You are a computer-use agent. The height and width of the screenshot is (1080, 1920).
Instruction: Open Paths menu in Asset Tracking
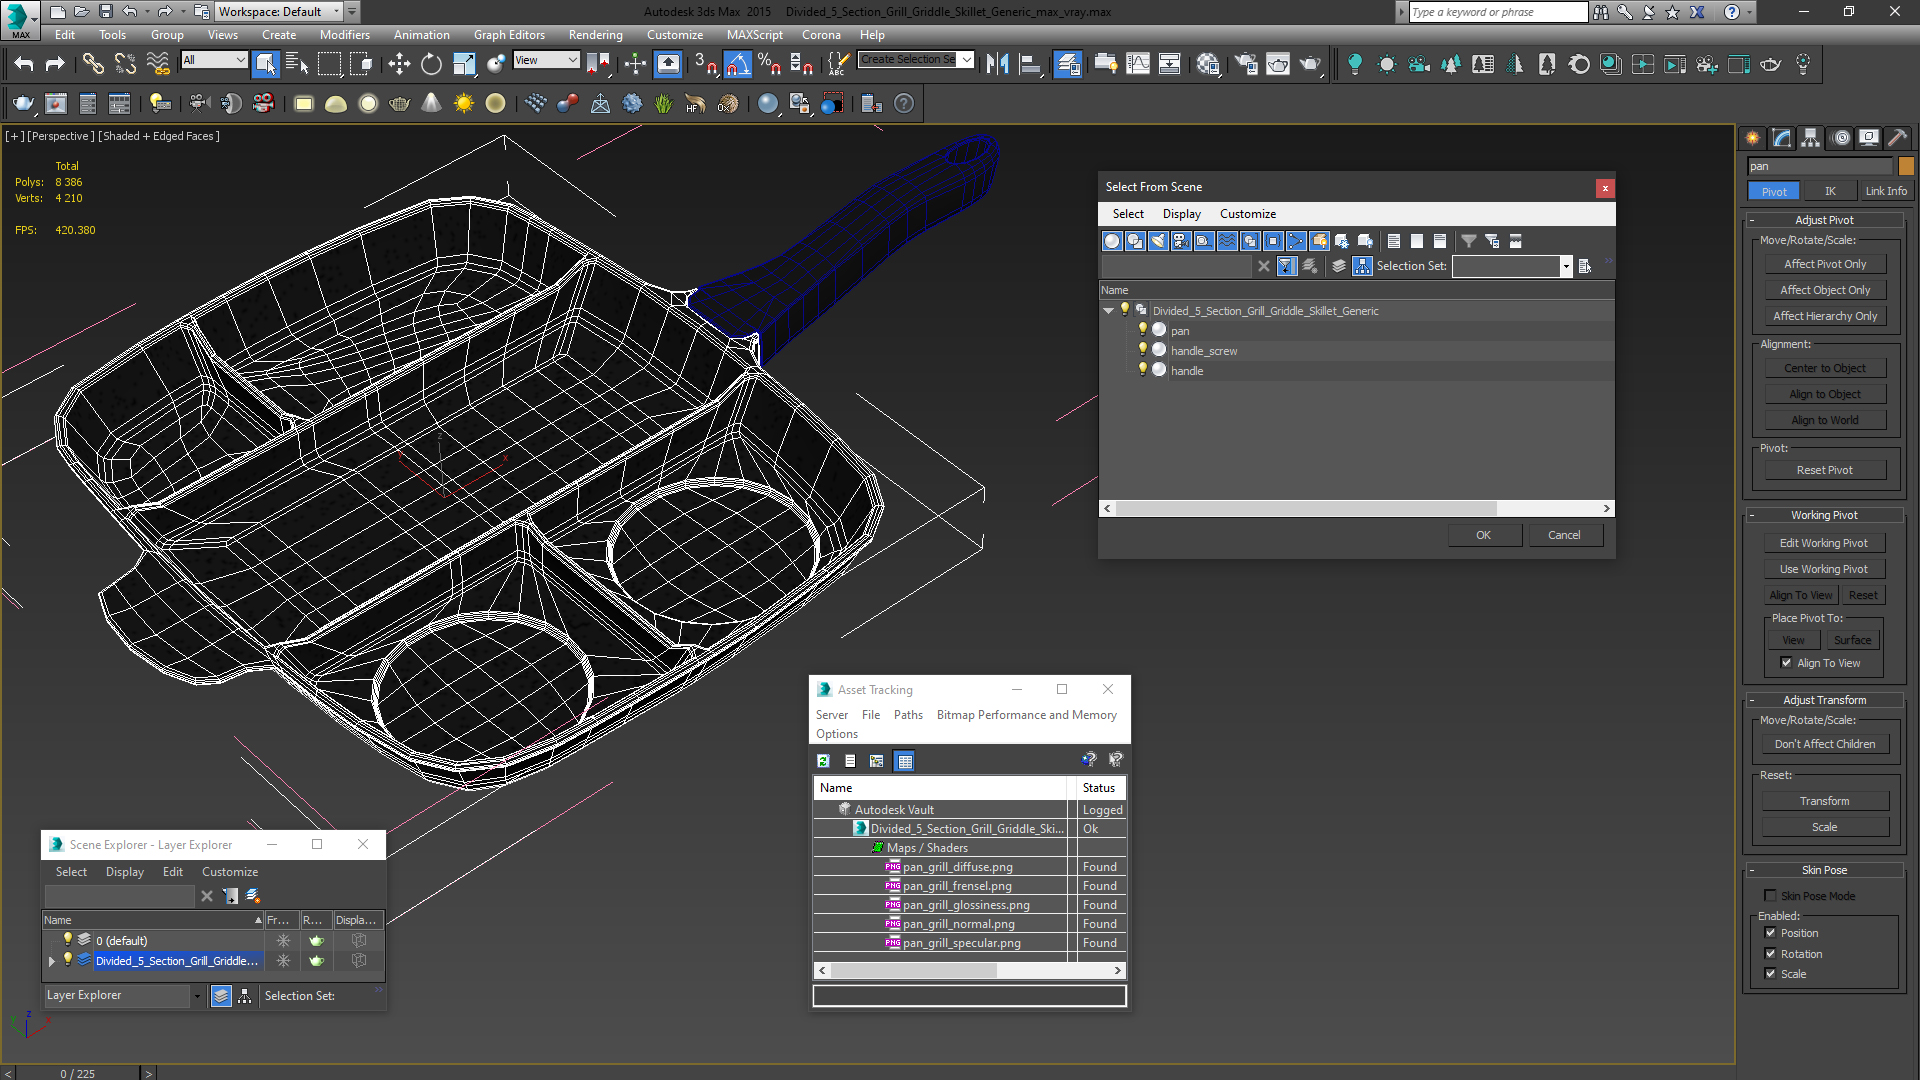(x=908, y=715)
